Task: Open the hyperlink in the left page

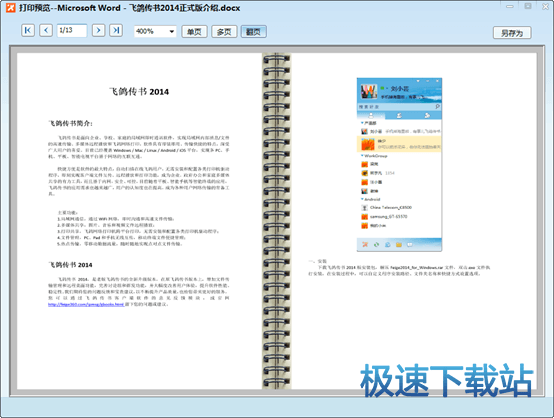Action: coord(86,304)
